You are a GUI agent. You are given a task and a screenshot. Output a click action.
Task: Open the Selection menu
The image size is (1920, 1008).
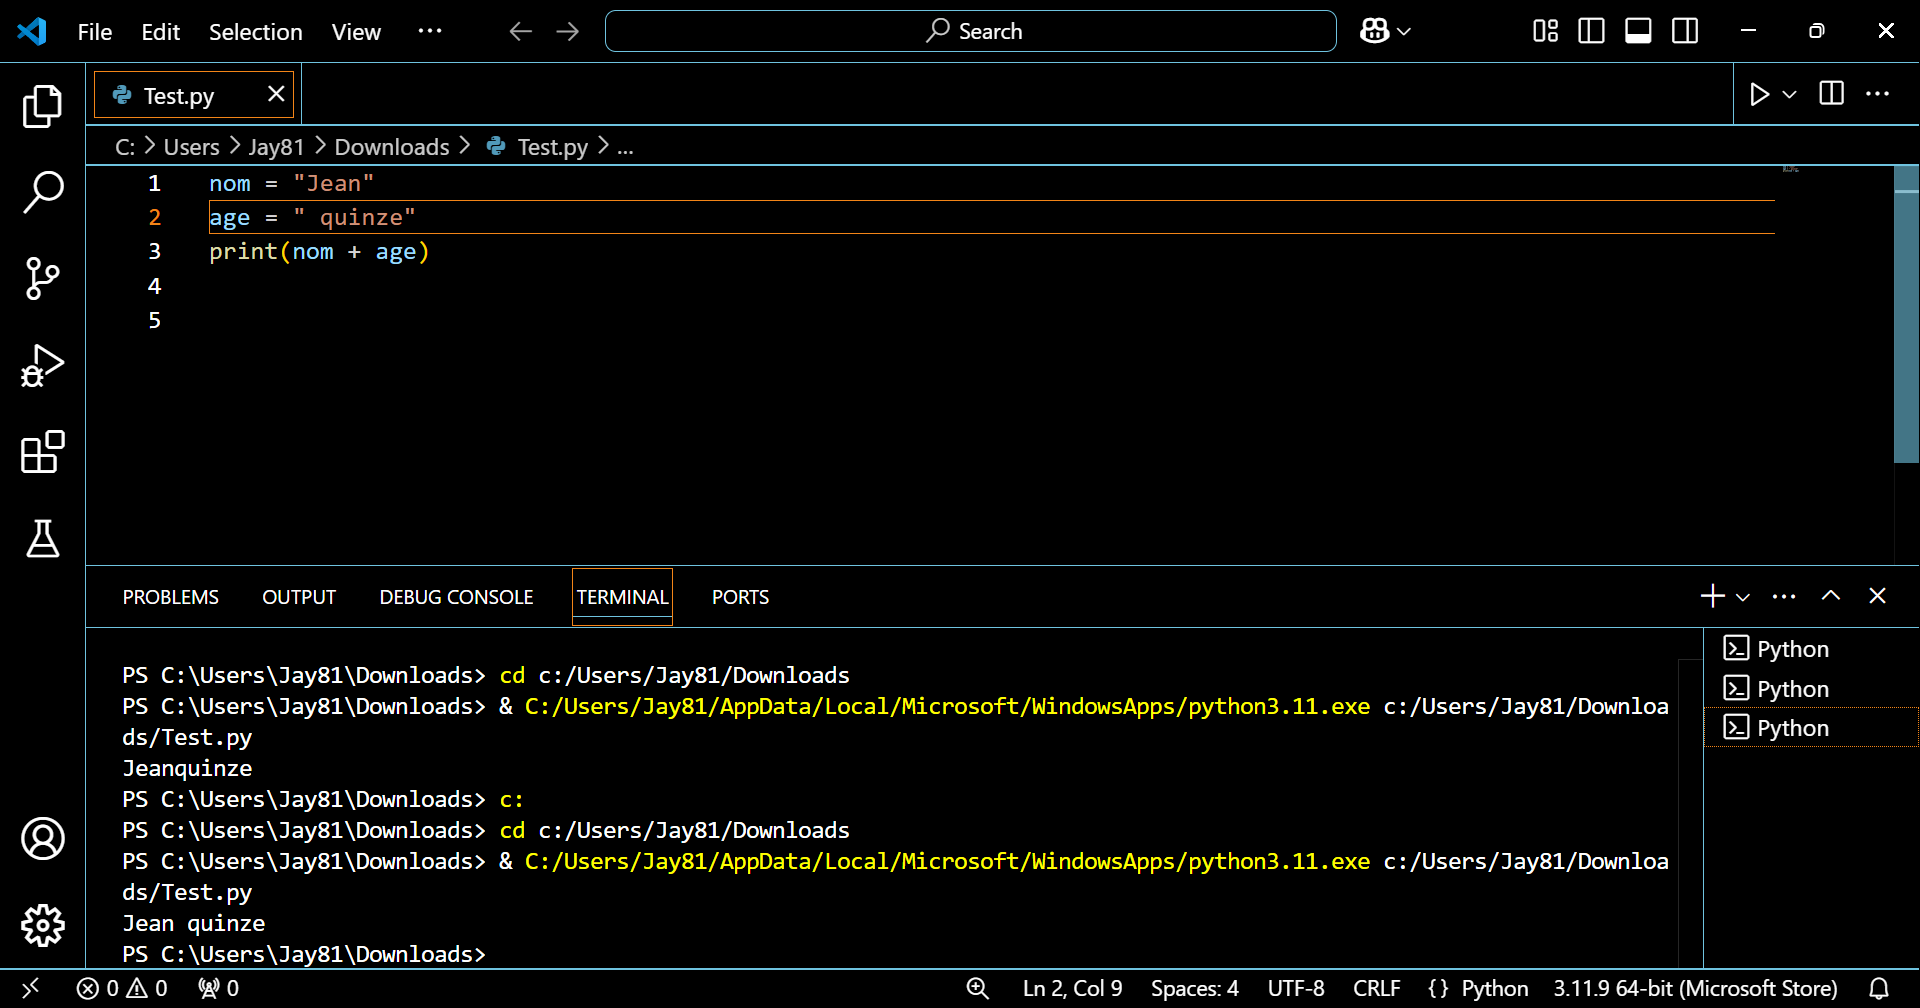[255, 32]
